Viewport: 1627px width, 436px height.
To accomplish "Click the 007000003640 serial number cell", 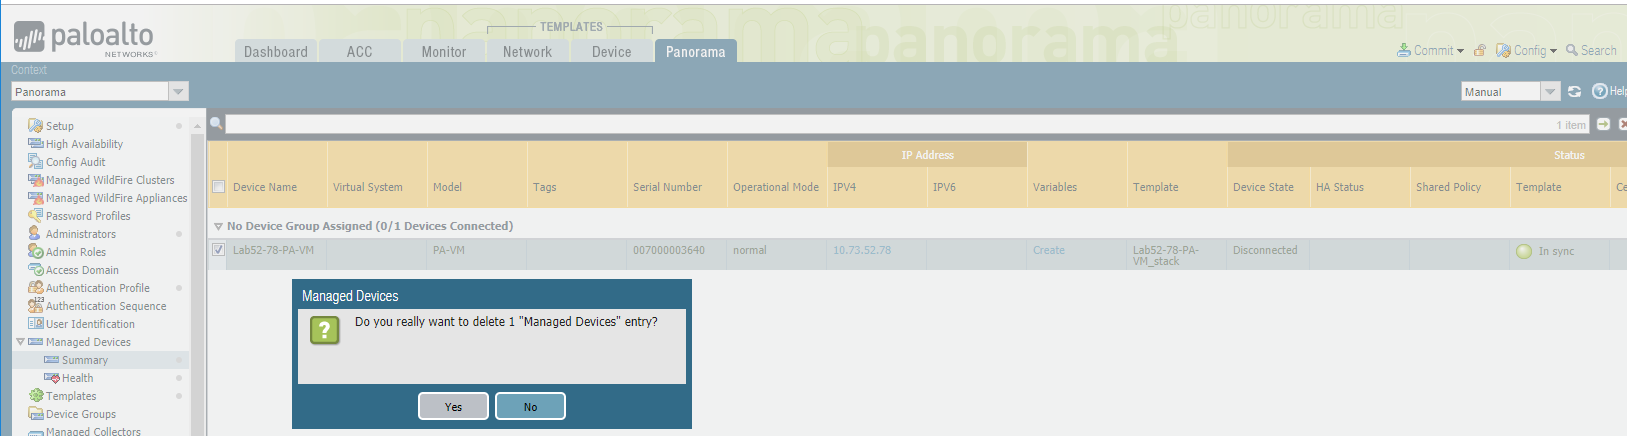I will pos(669,250).
